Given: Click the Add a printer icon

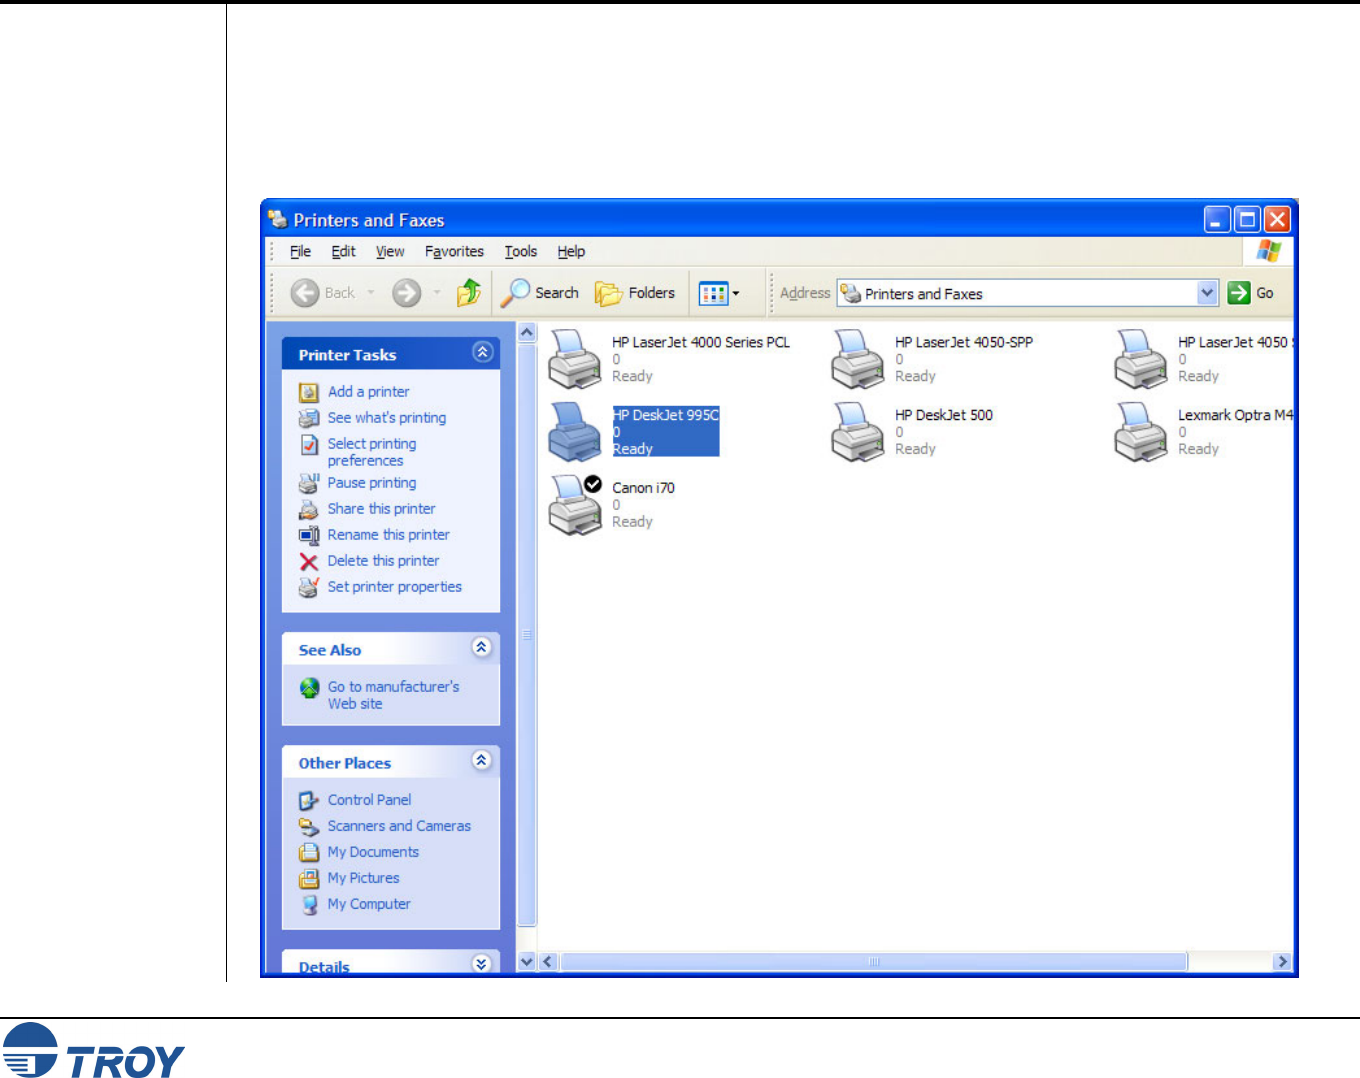Looking at the screenshot, I should pyautogui.click(x=309, y=392).
